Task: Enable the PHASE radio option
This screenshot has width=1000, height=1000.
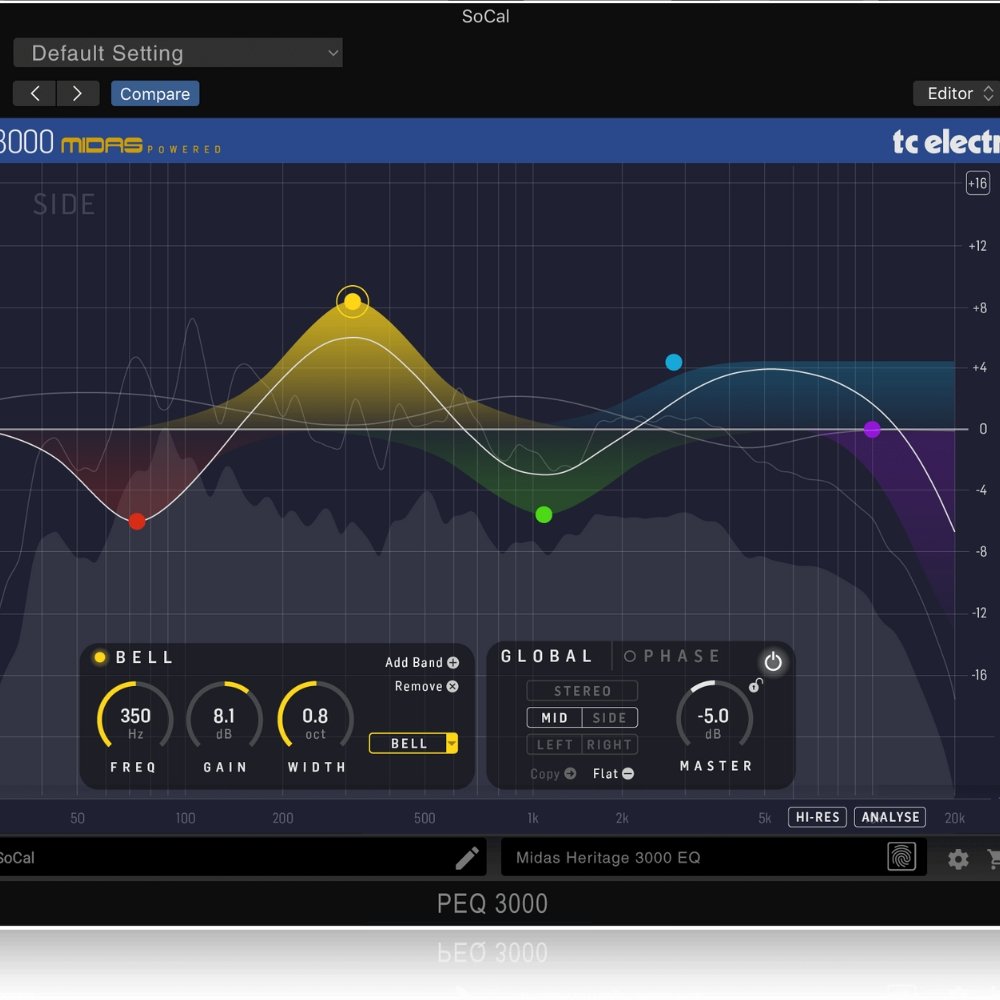Action: point(630,657)
